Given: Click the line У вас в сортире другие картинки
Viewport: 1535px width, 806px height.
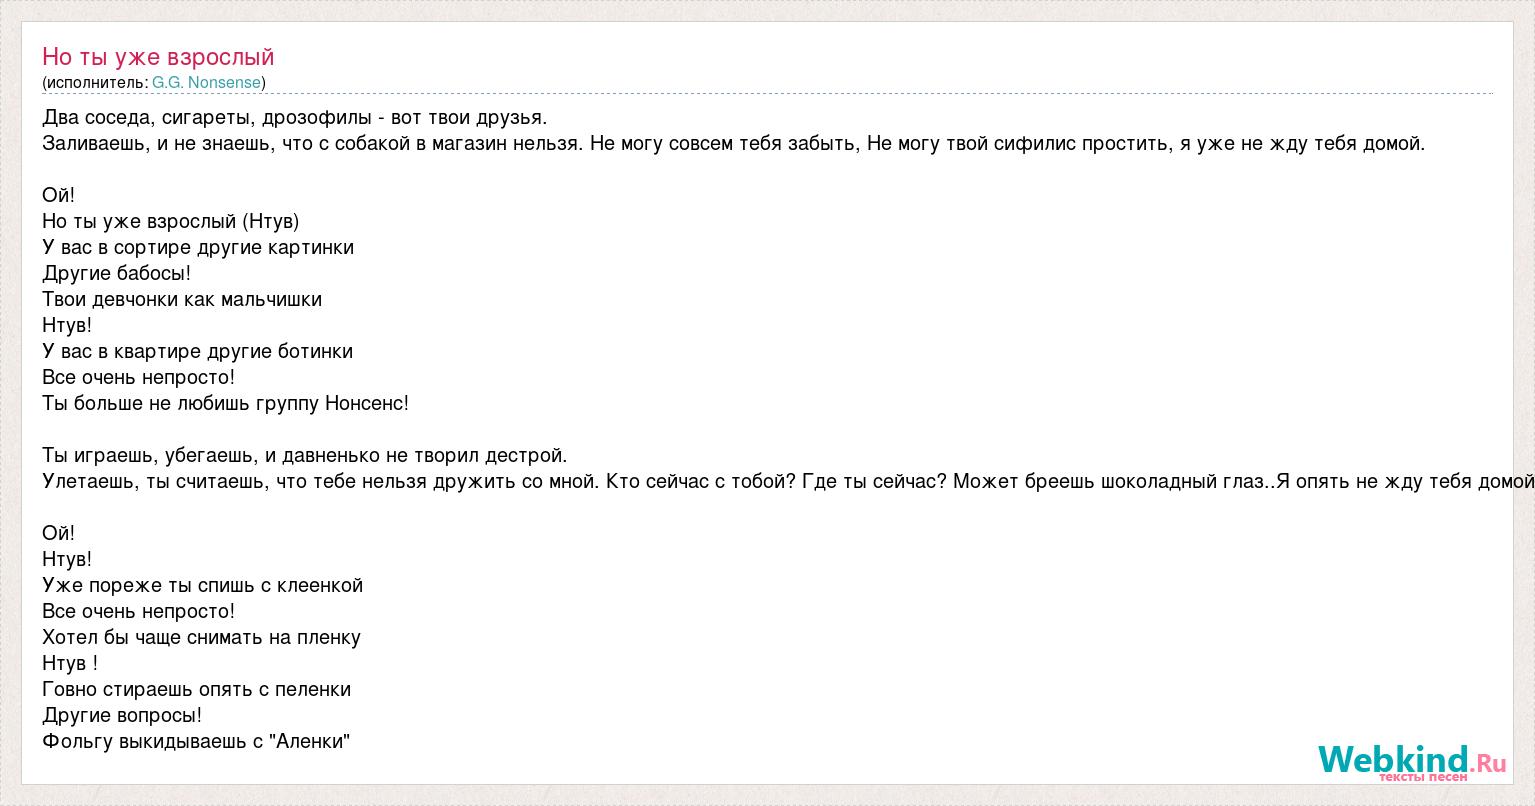Looking at the screenshot, I should 198,247.
